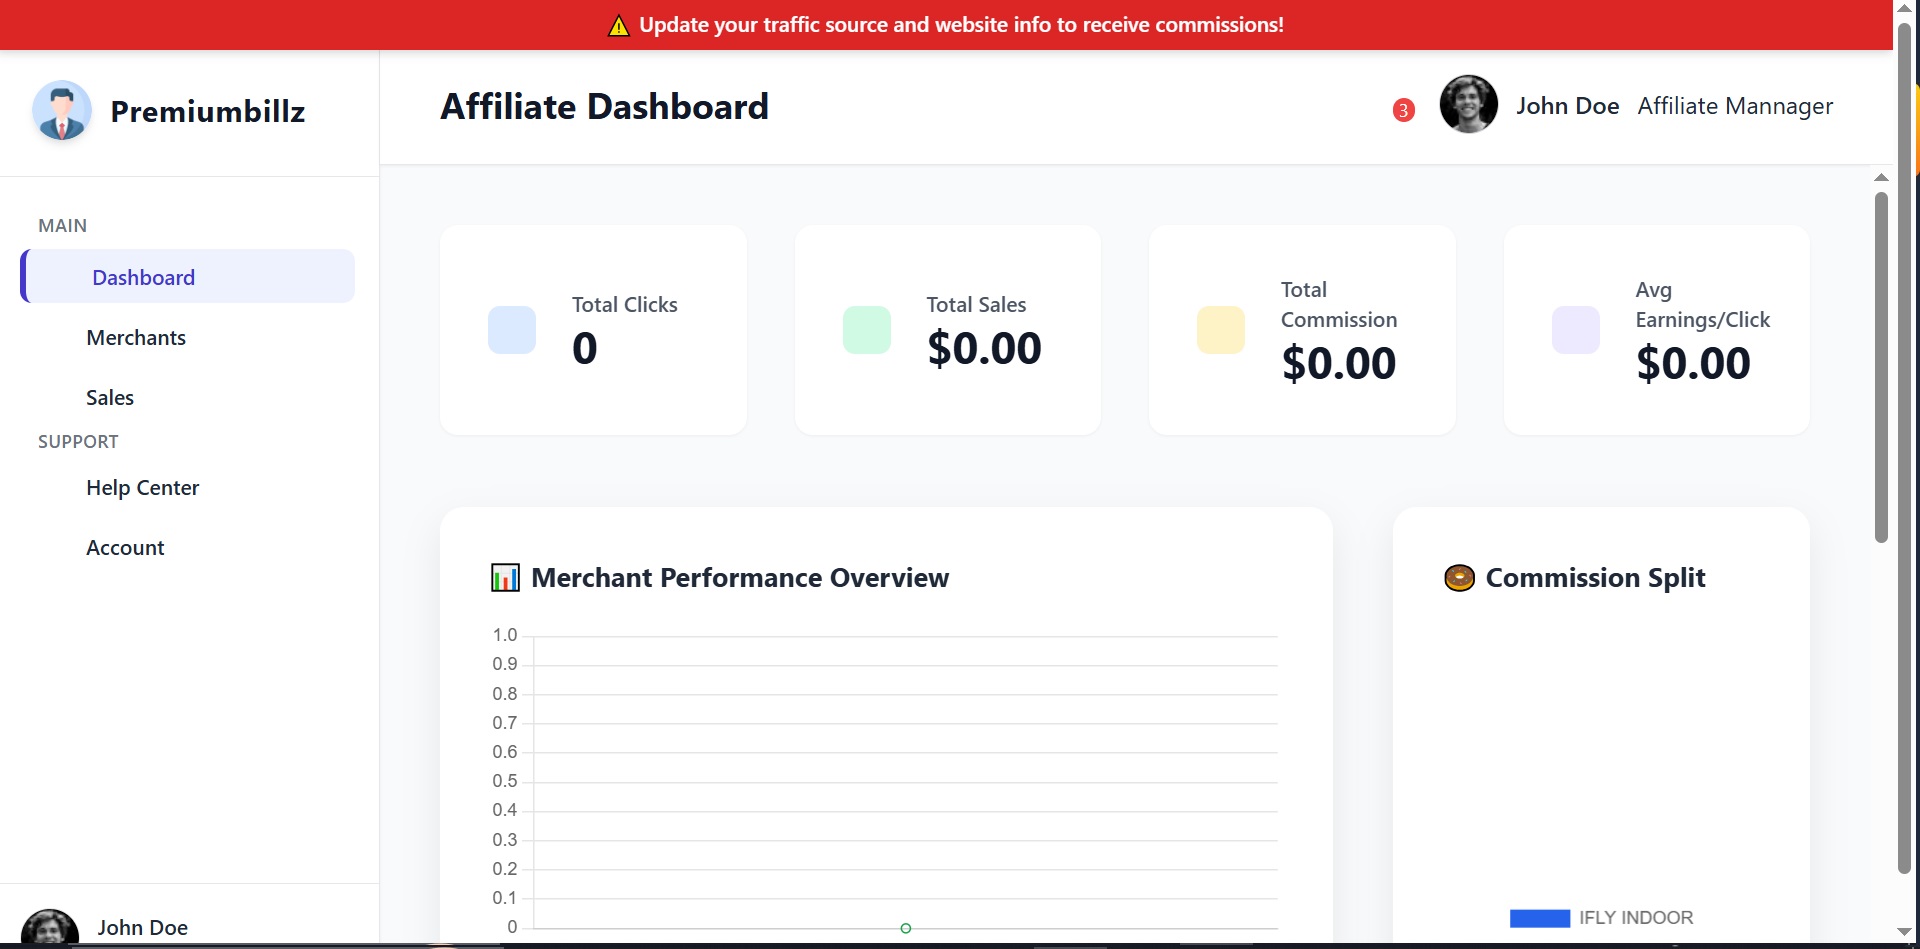Click the donut icon beside Commission Split
Image resolution: width=1920 pixels, height=949 pixels.
click(1460, 578)
